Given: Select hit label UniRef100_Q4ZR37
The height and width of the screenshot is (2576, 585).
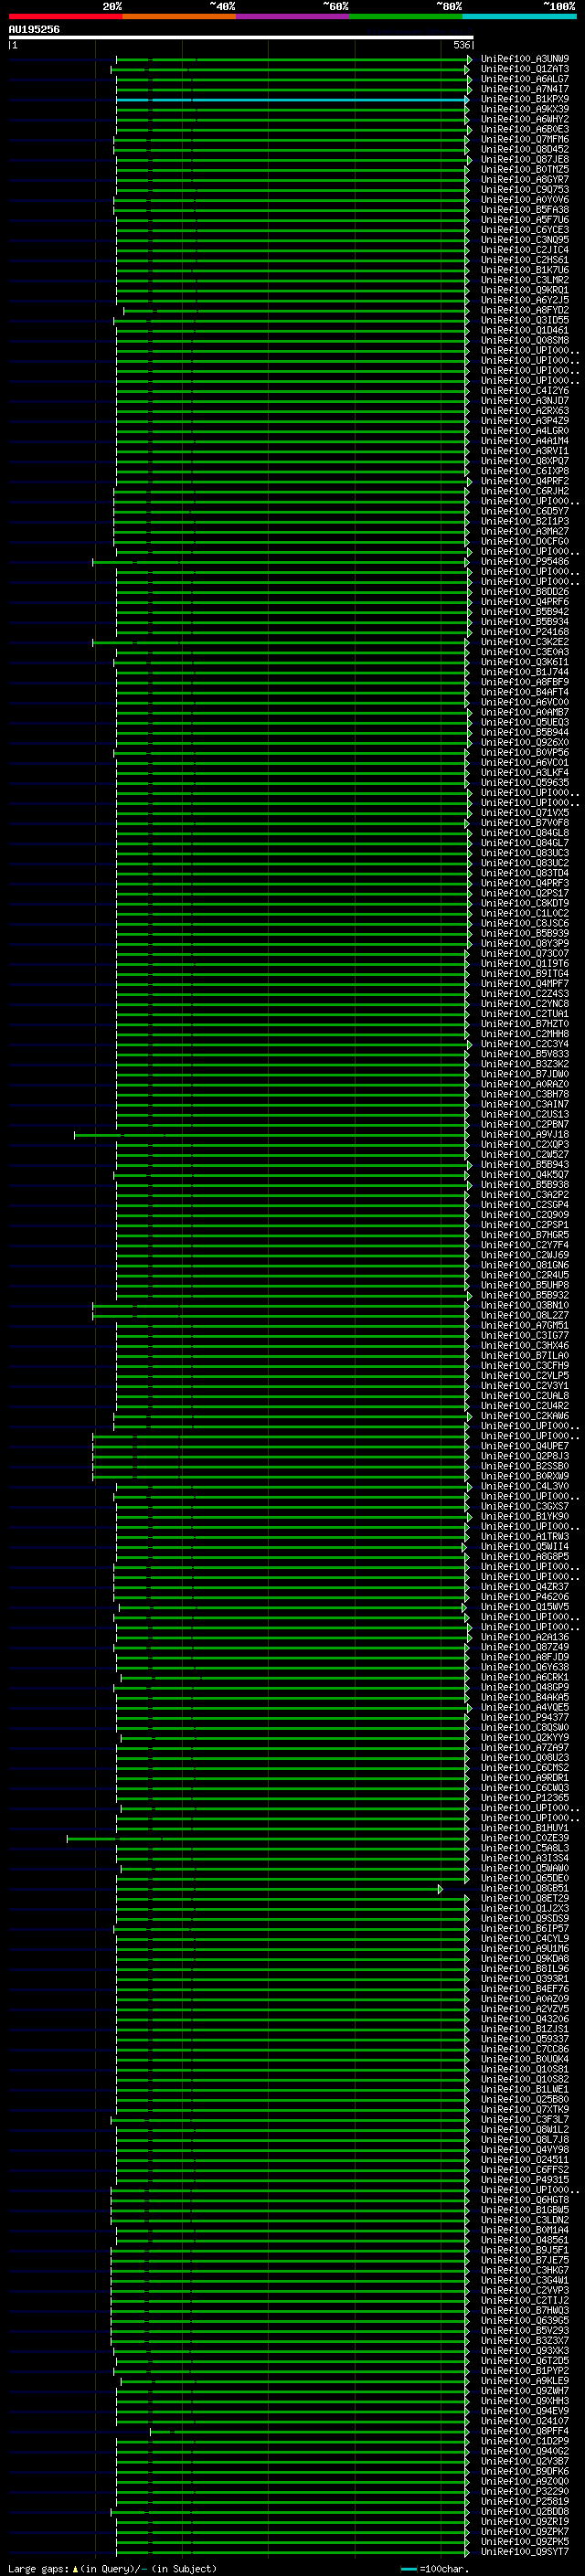Looking at the screenshot, I should 524,1587.
